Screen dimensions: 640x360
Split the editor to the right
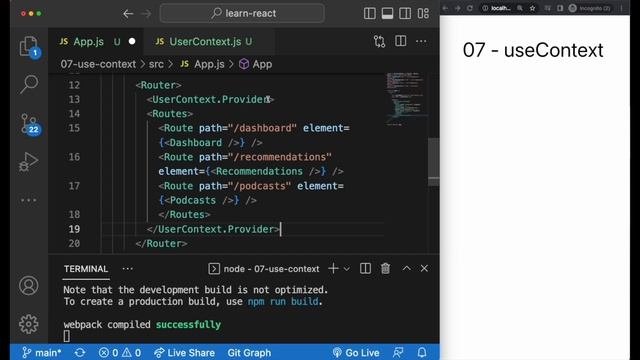click(x=400, y=41)
